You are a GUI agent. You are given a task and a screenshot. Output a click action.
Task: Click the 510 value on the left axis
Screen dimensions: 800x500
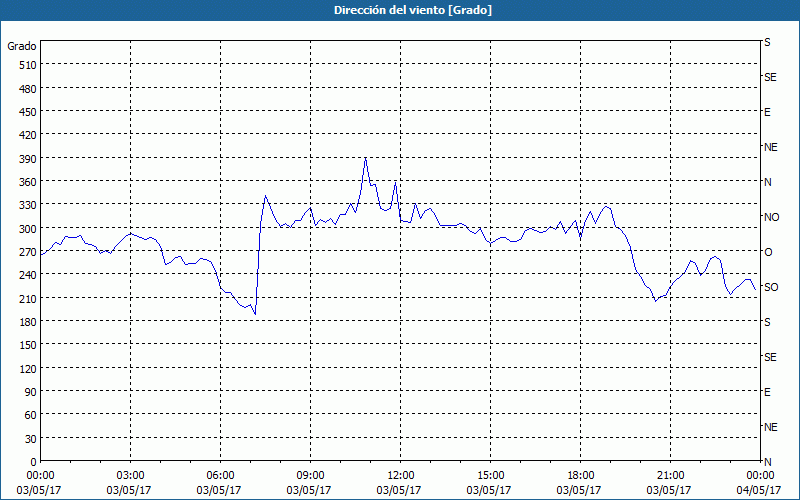(28, 65)
